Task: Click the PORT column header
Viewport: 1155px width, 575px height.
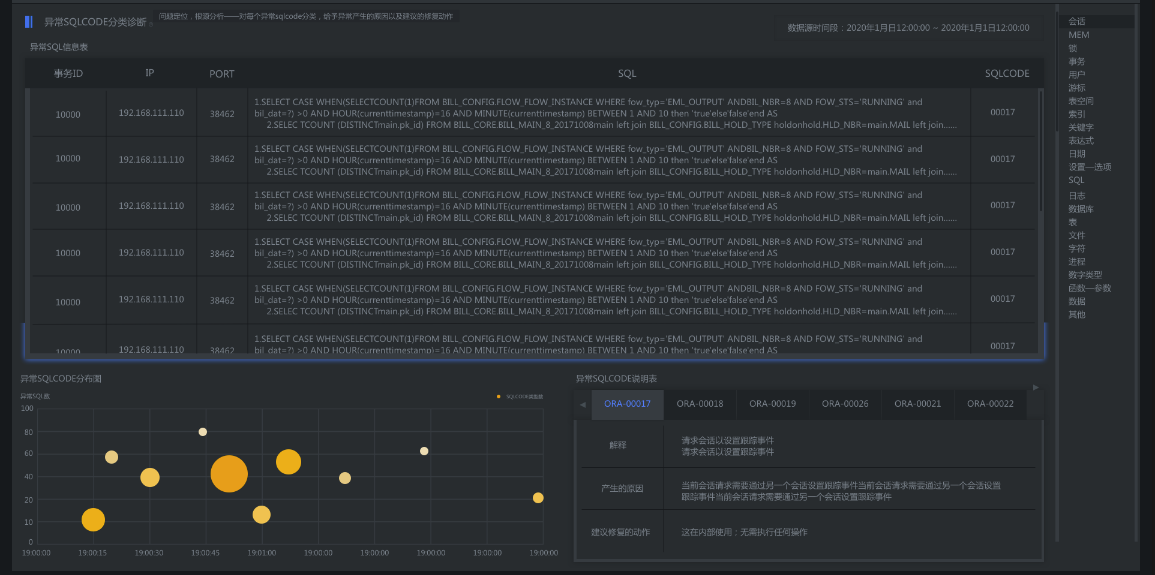Action: (x=222, y=74)
